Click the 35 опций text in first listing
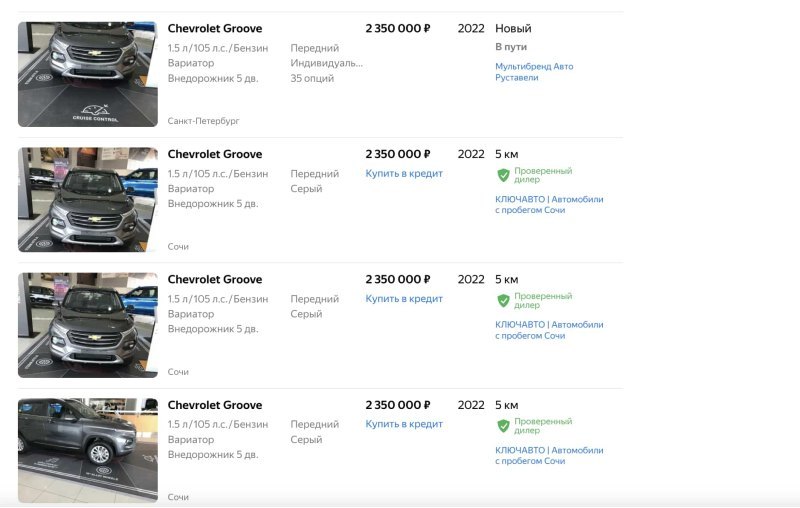Viewport: 800px width, 508px height. pos(312,79)
